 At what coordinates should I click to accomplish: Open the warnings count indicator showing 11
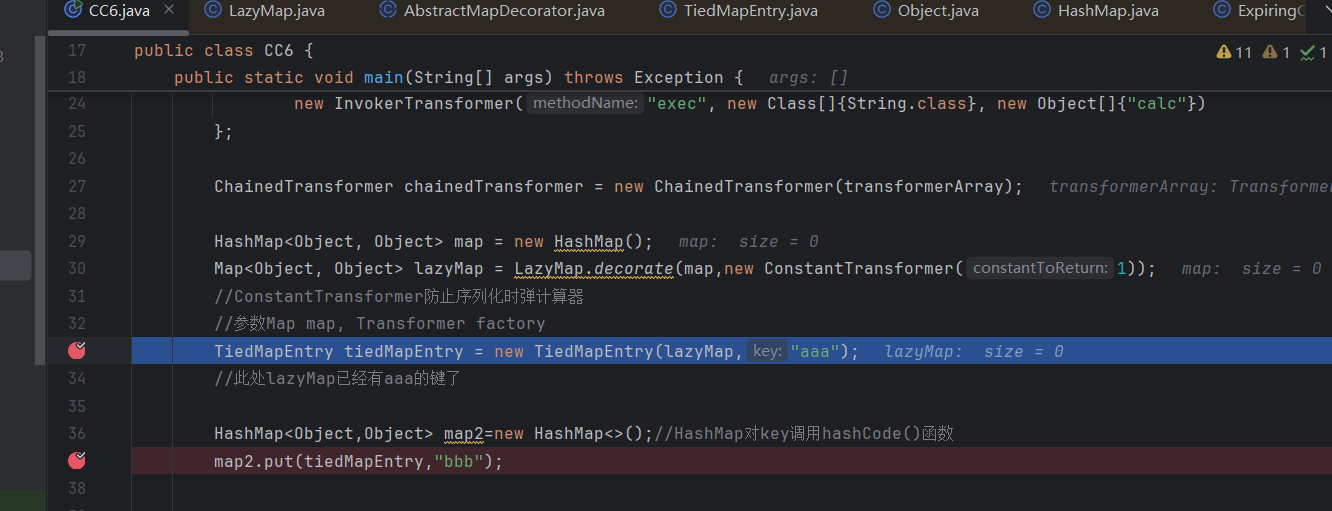point(1234,52)
